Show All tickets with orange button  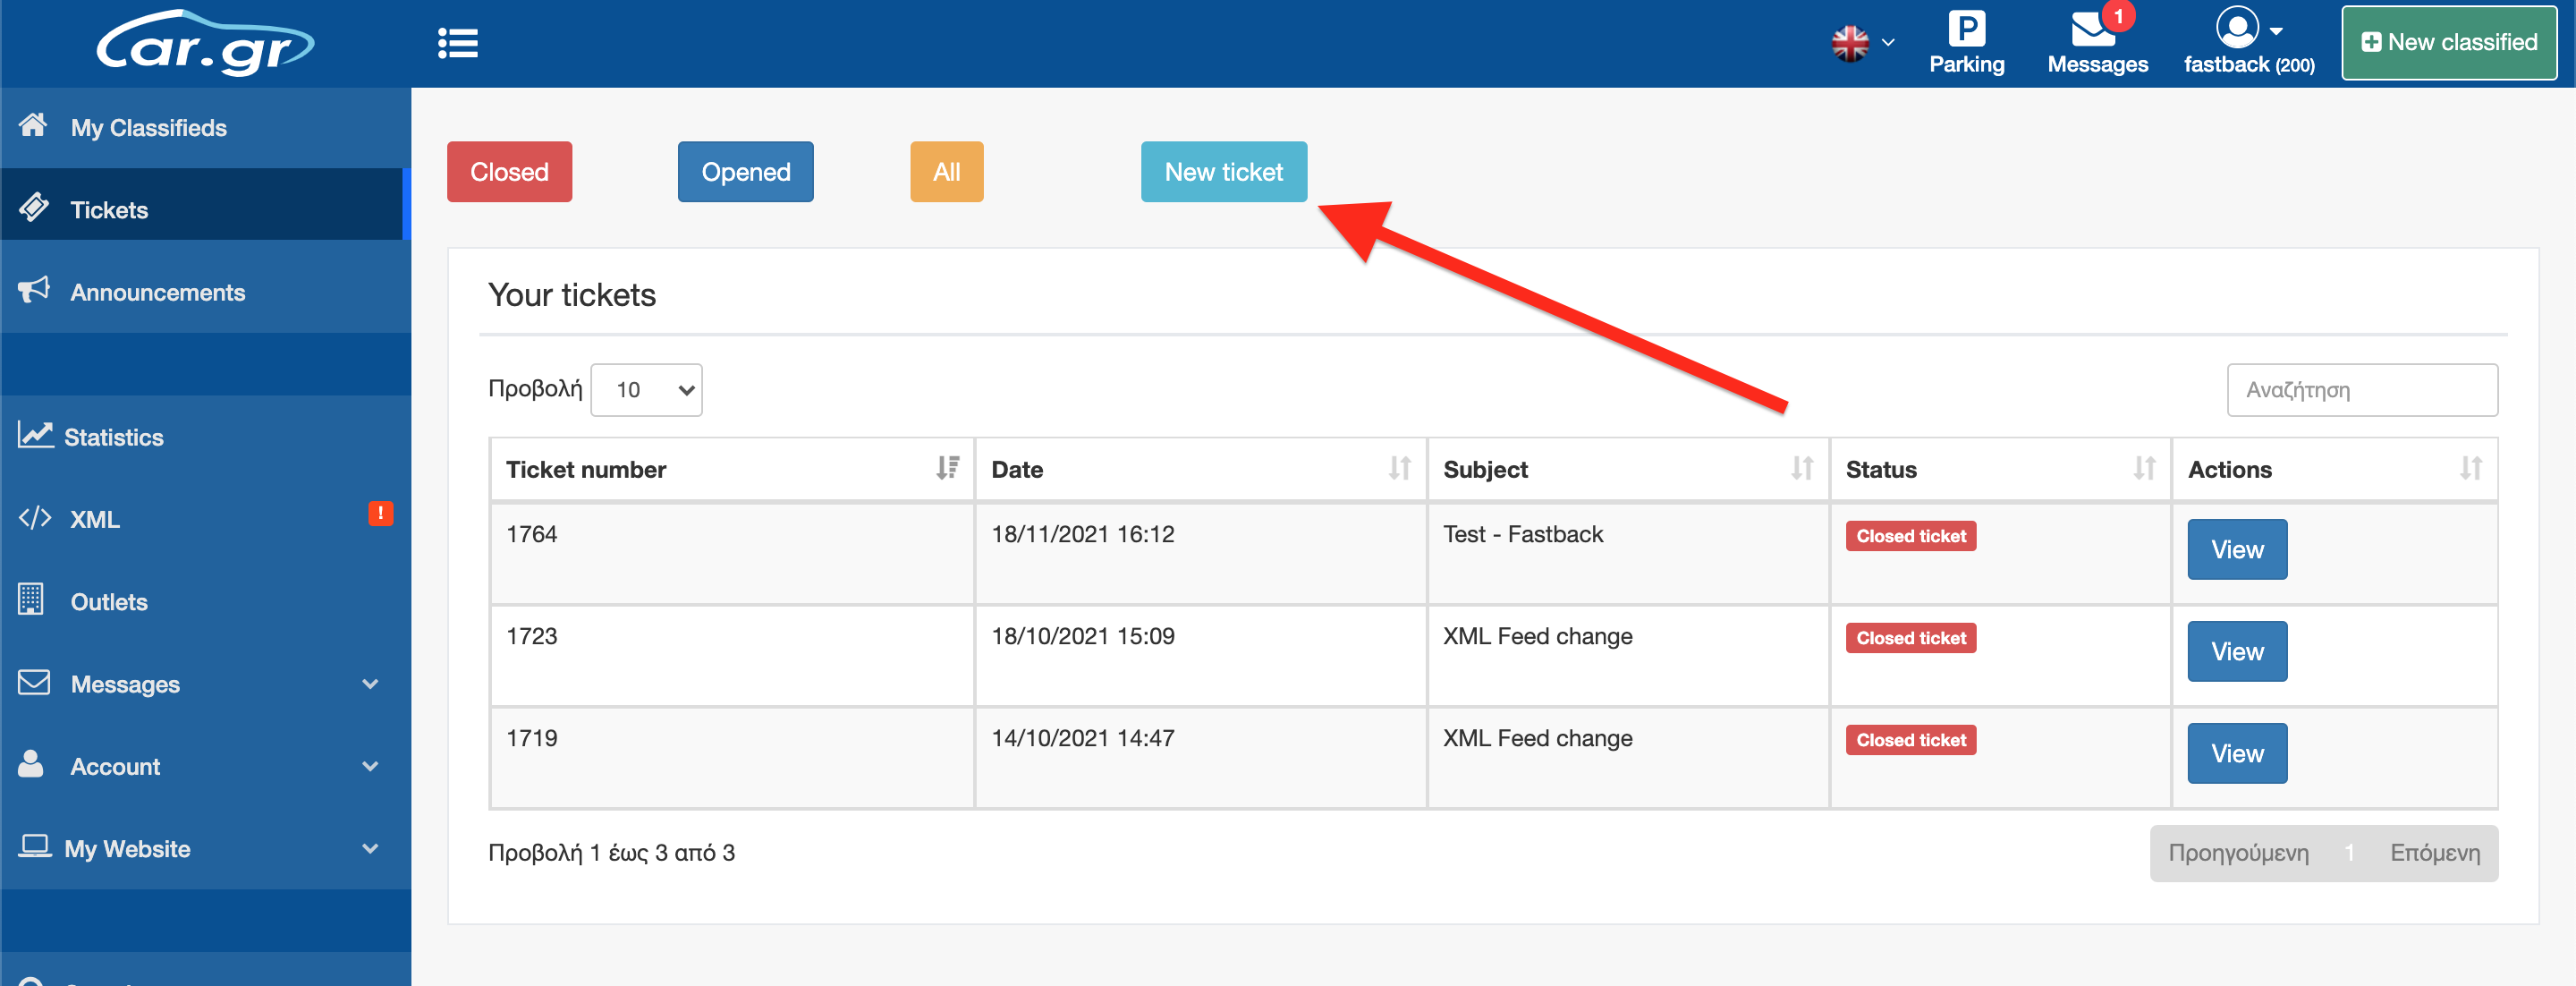pos(946,172)
